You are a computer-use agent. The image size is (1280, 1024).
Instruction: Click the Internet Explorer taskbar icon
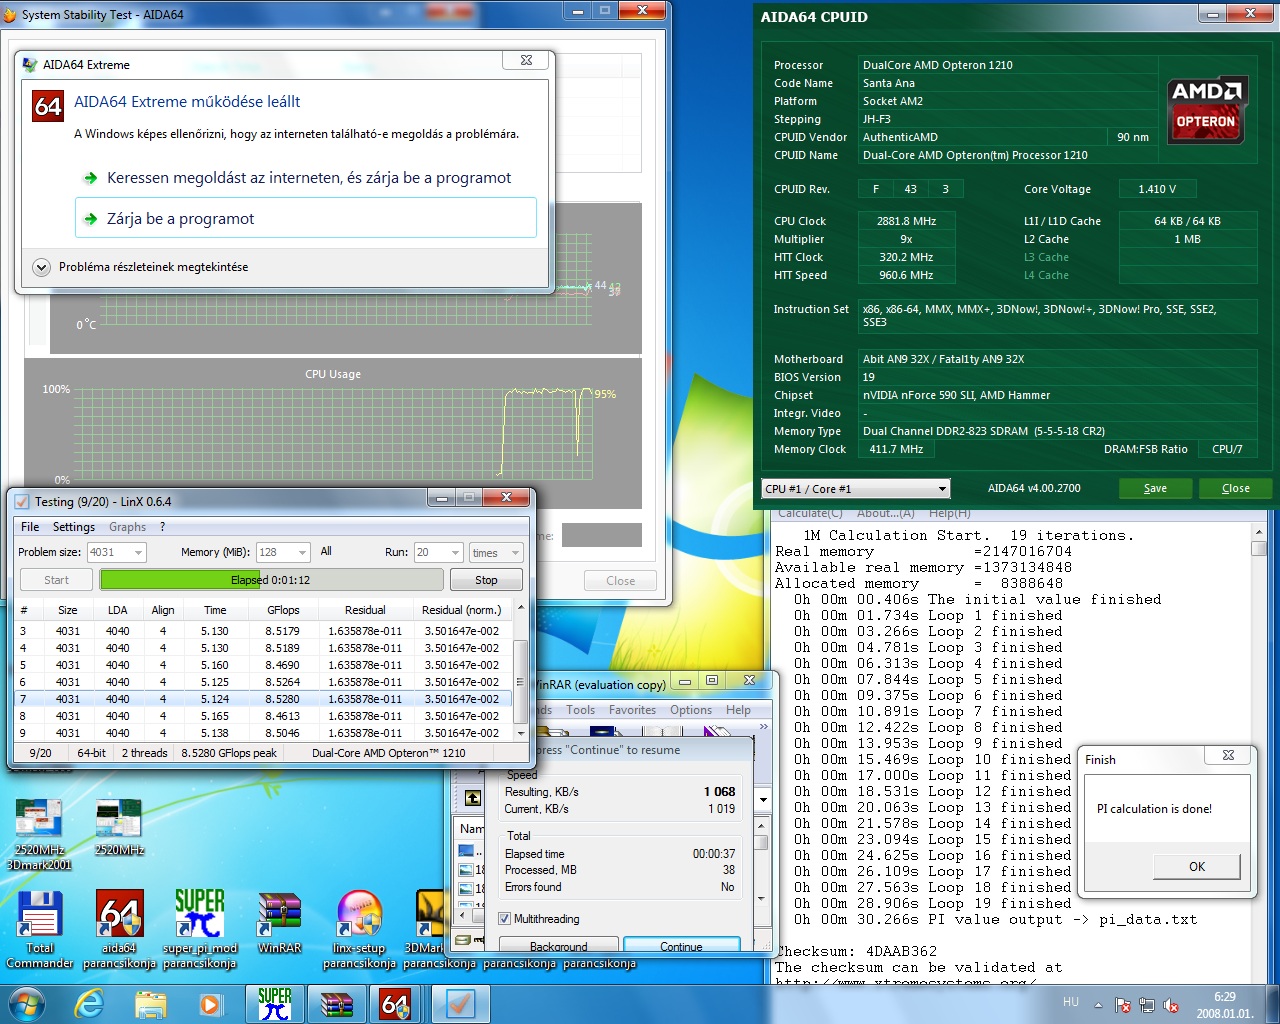point(89,1003)
